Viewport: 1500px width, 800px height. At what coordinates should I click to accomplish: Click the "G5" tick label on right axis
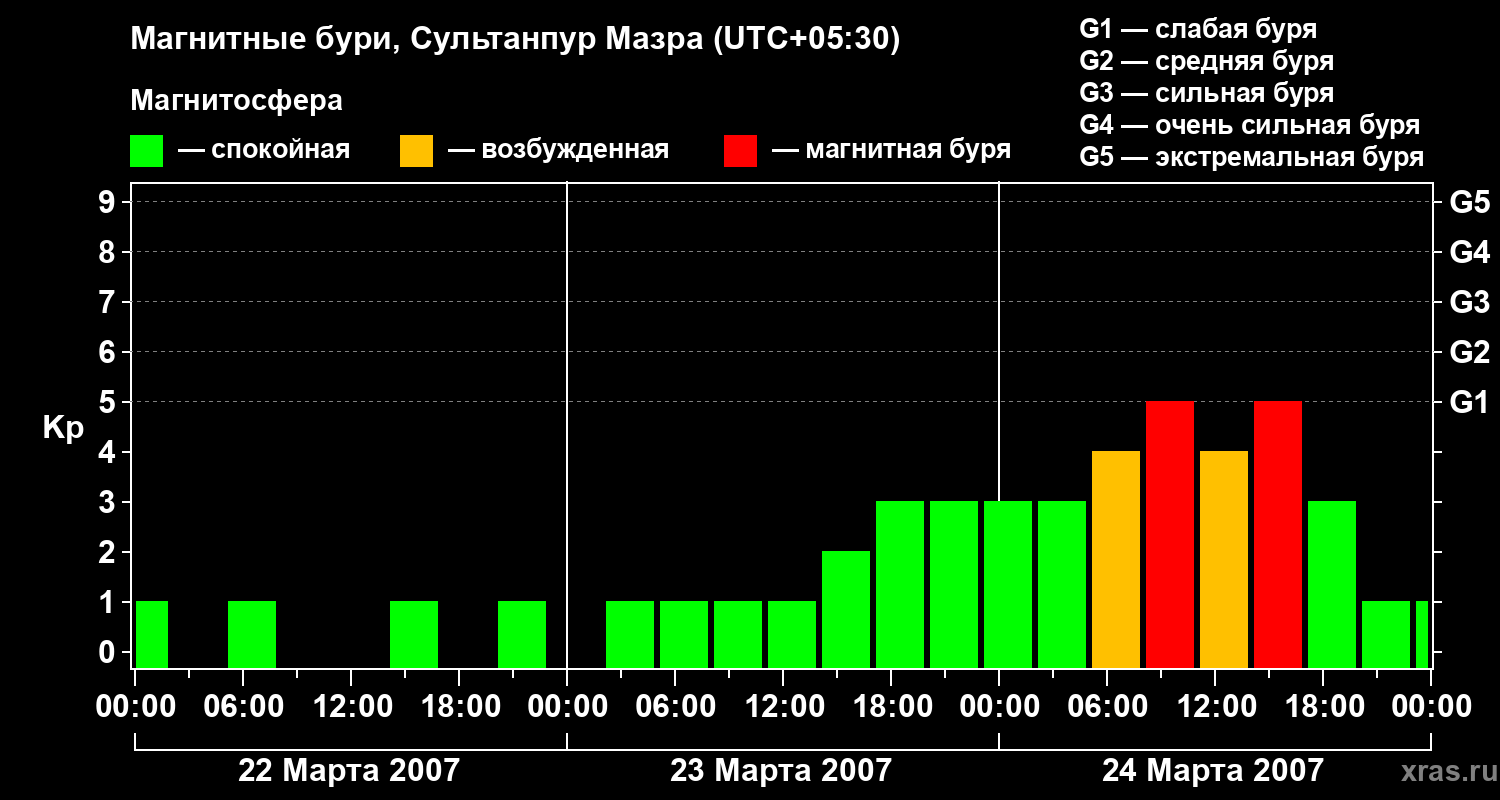[1470, 202]
